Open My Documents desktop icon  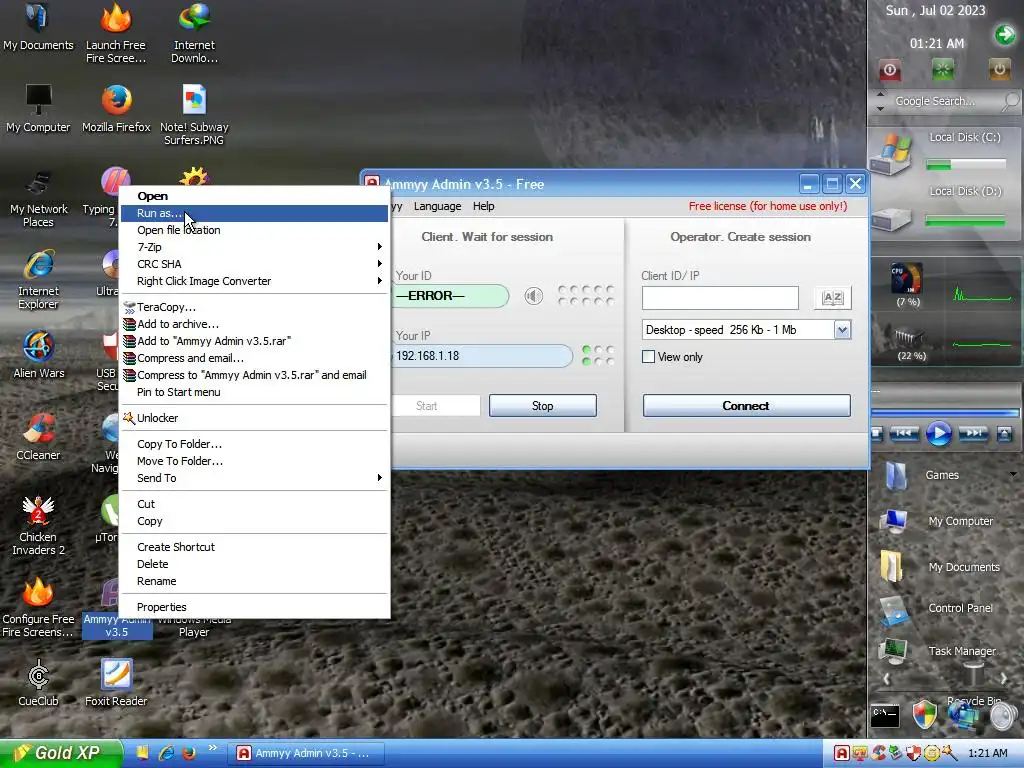point(38,27)
